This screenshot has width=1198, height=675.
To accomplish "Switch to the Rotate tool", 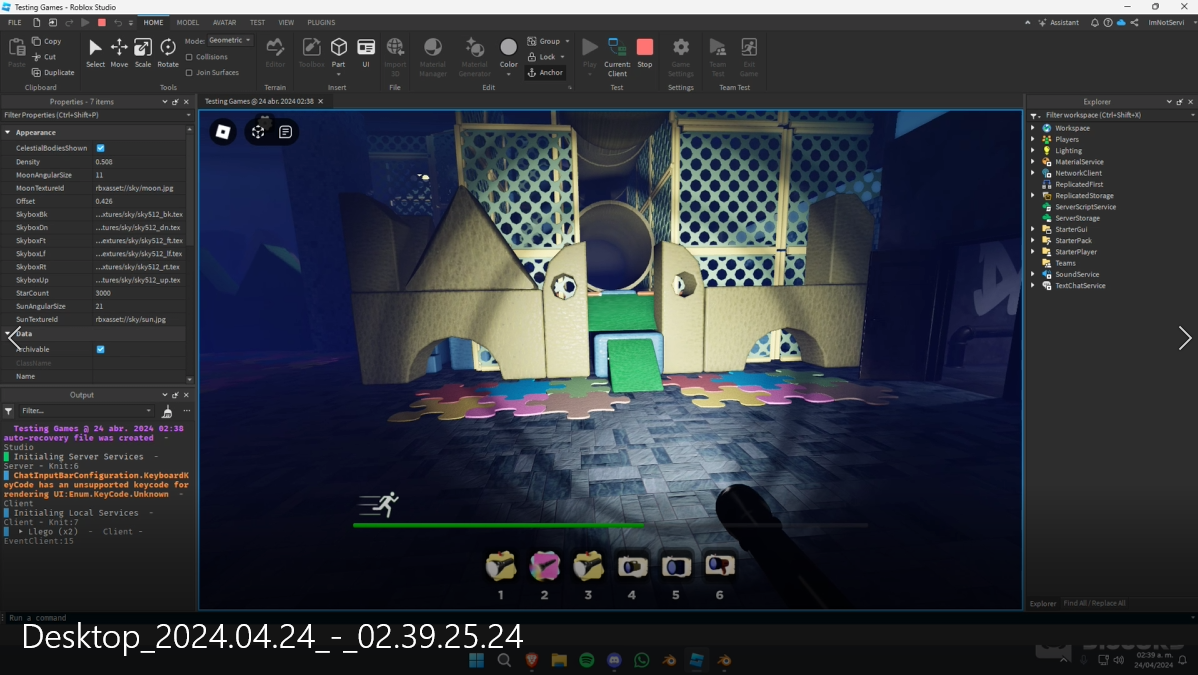I will [167, 54].
